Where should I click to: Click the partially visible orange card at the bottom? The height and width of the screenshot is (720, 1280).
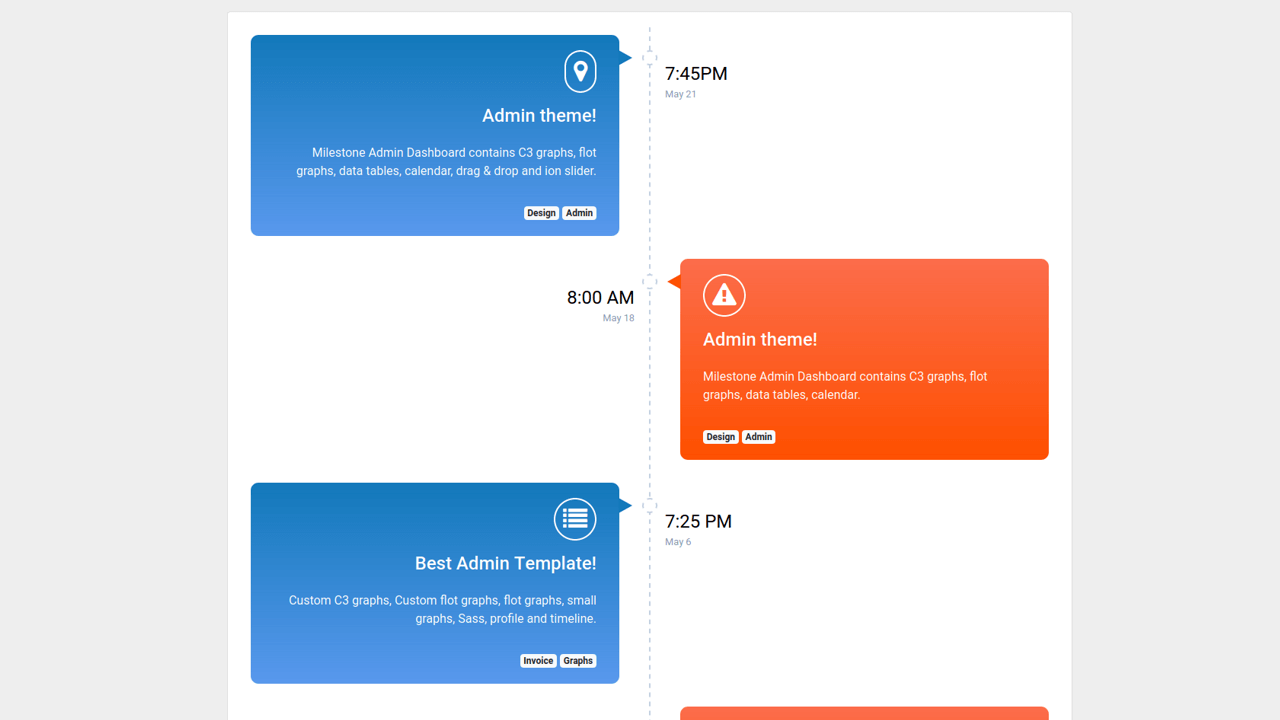point(864,714)
